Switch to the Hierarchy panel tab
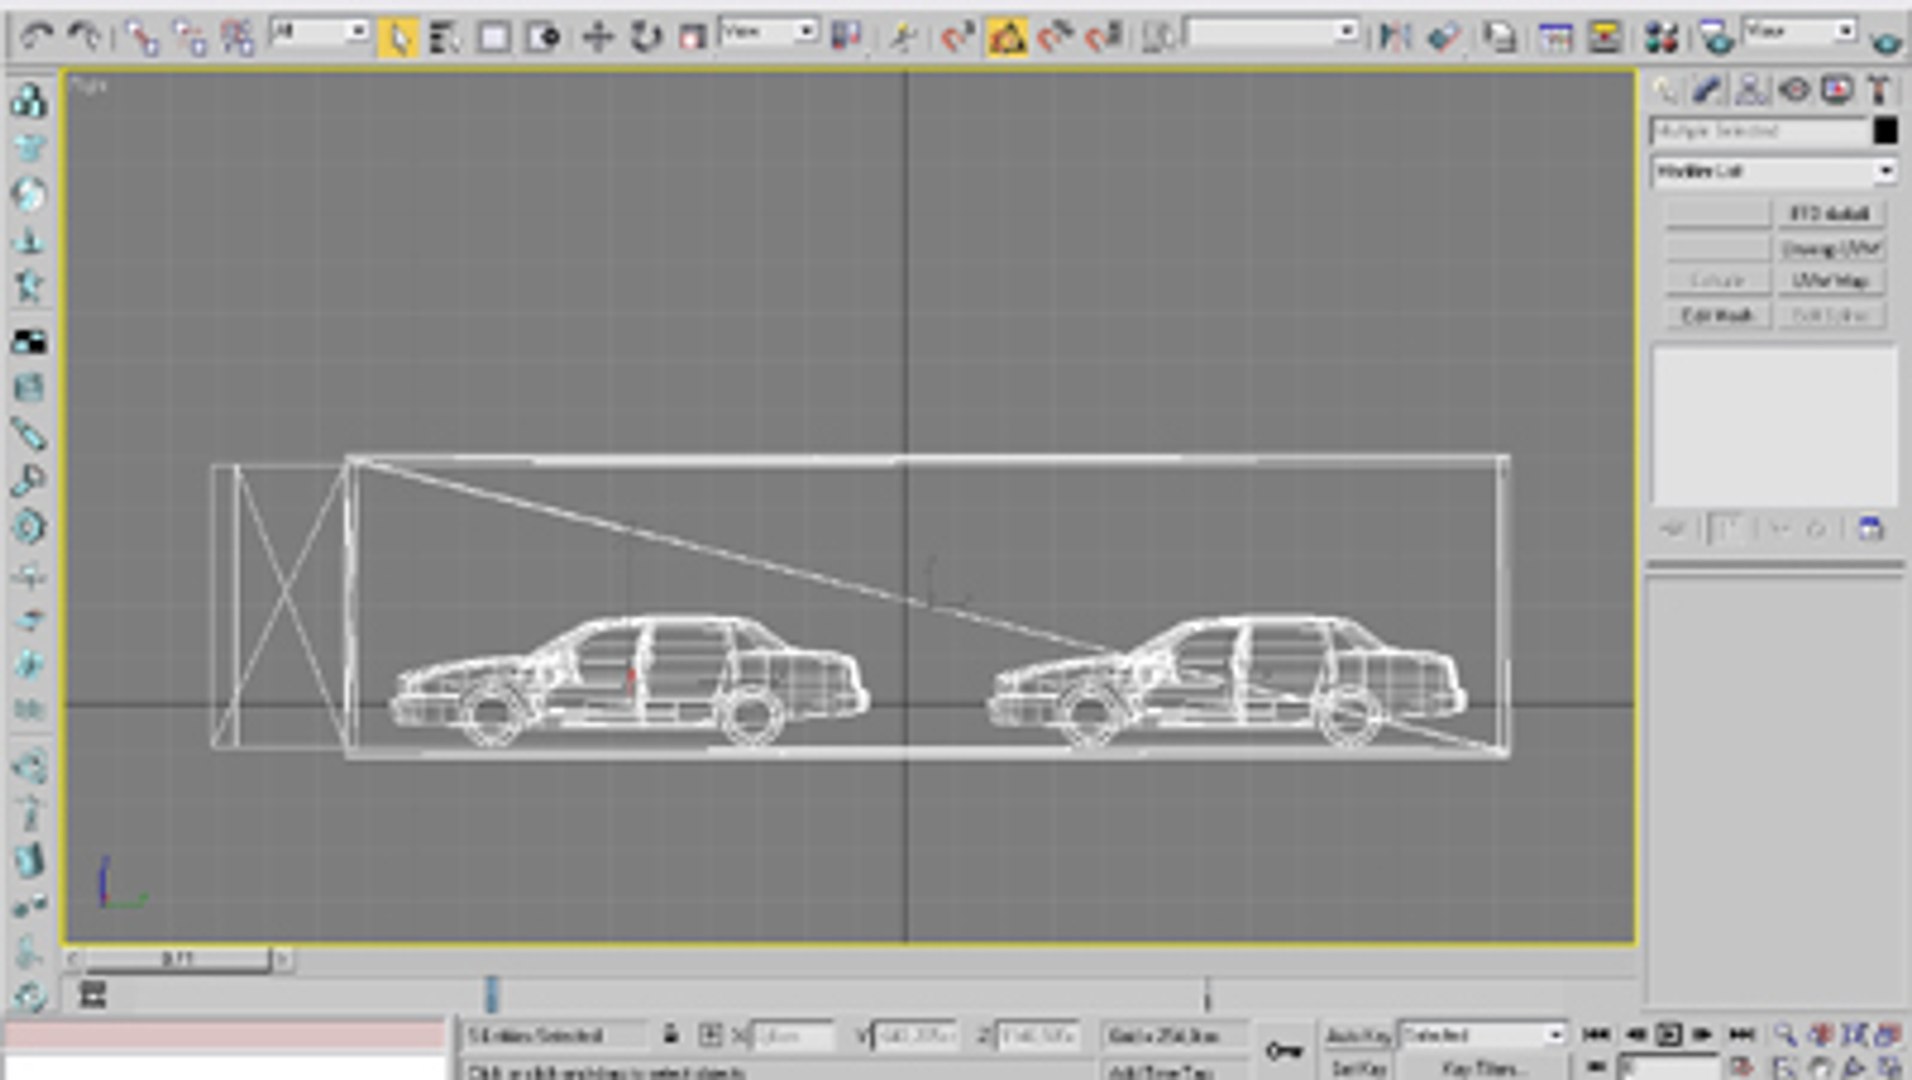This screenshot has height=1080, width=1912. [1751, 90]
